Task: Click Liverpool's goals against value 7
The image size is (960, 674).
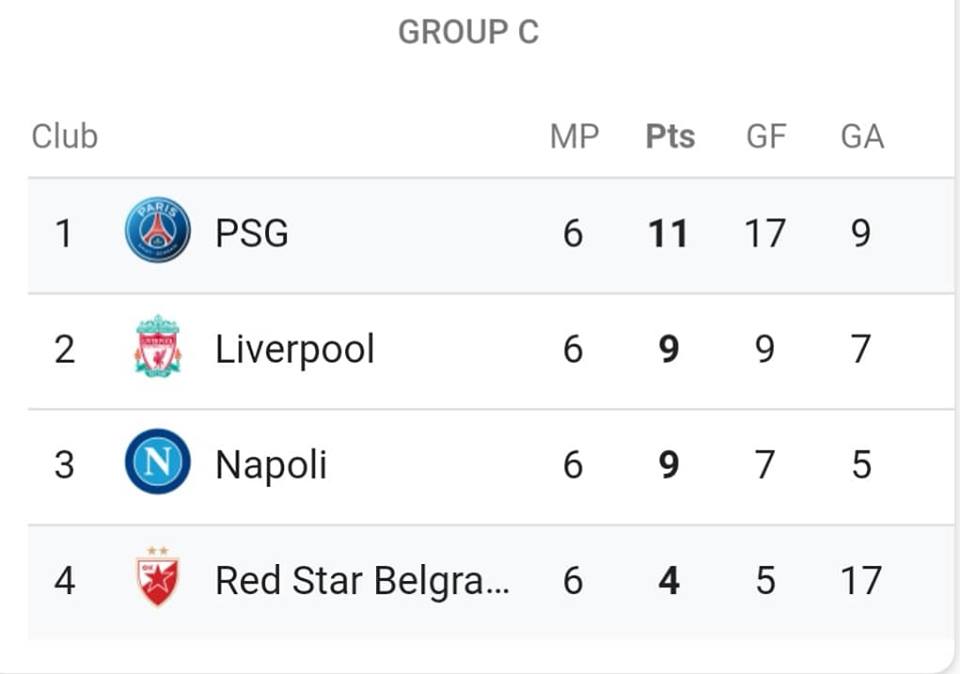Action: click(861, 350)
